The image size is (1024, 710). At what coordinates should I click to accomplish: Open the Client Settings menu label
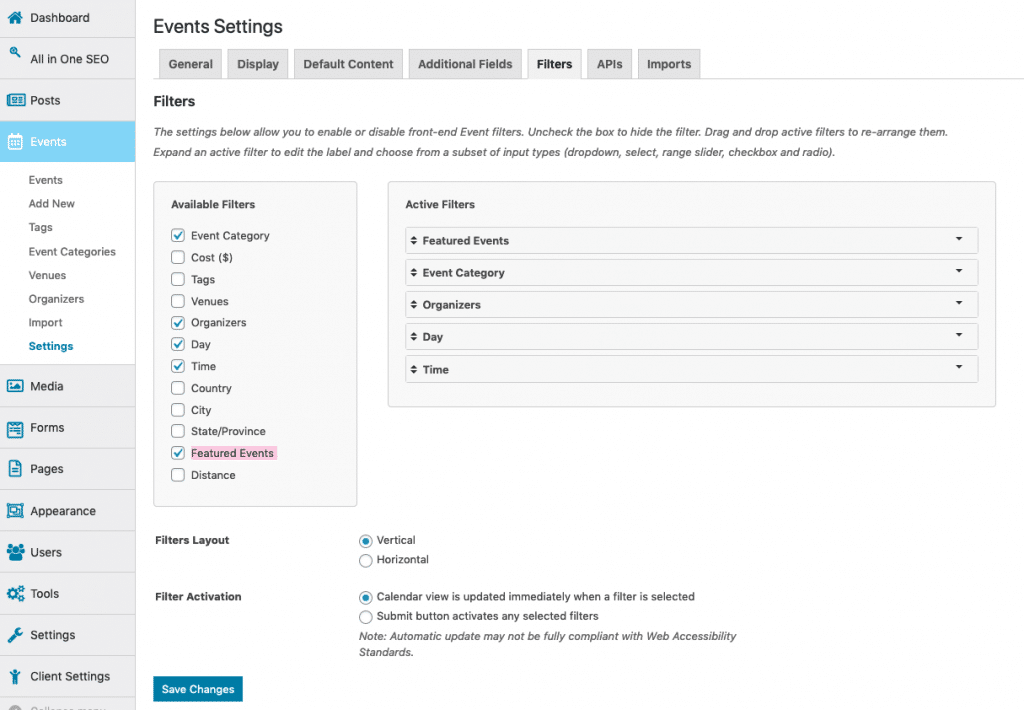(70, 676)
